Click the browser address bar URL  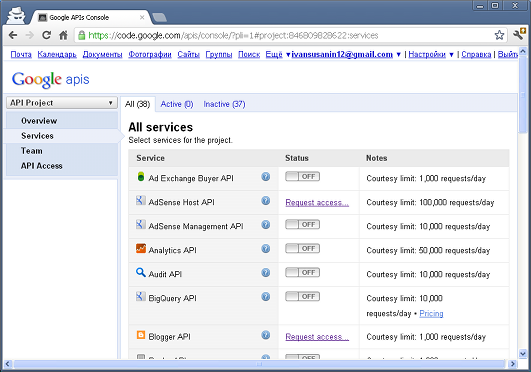click(x=233, y=35)
